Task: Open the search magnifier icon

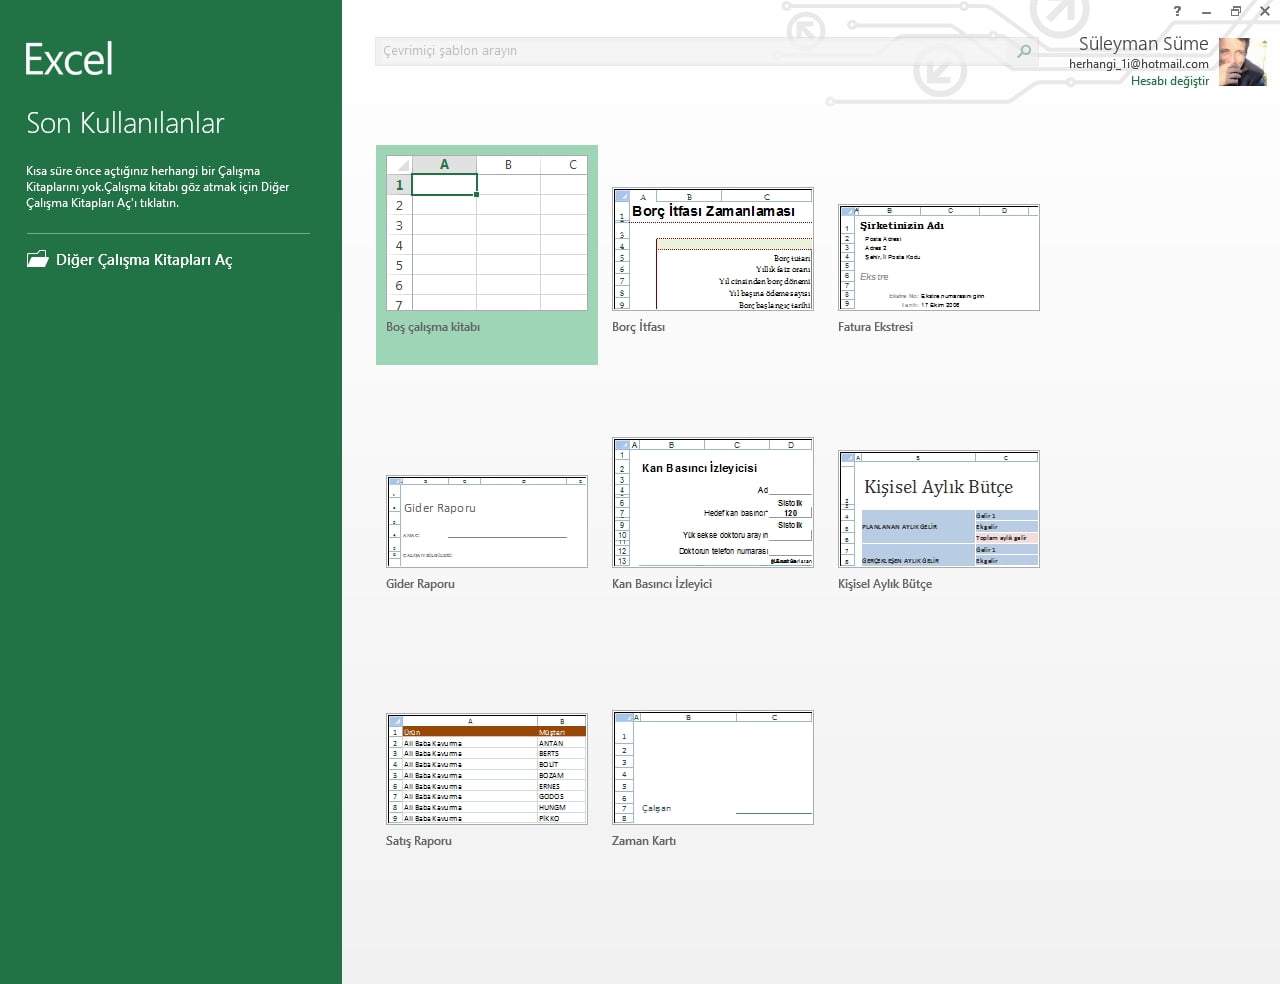Action: pos(1022,50)
